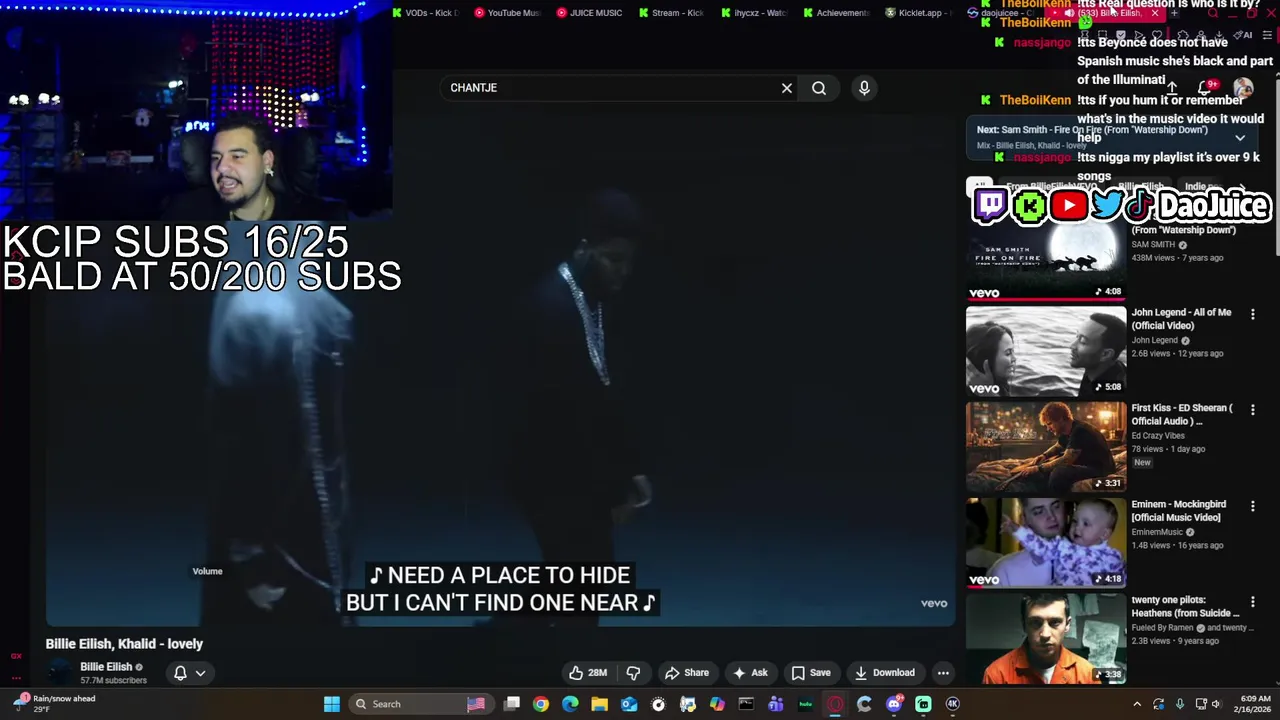
Task: Launch Microsoft Edge from taskbar
Action: [570, 704]
